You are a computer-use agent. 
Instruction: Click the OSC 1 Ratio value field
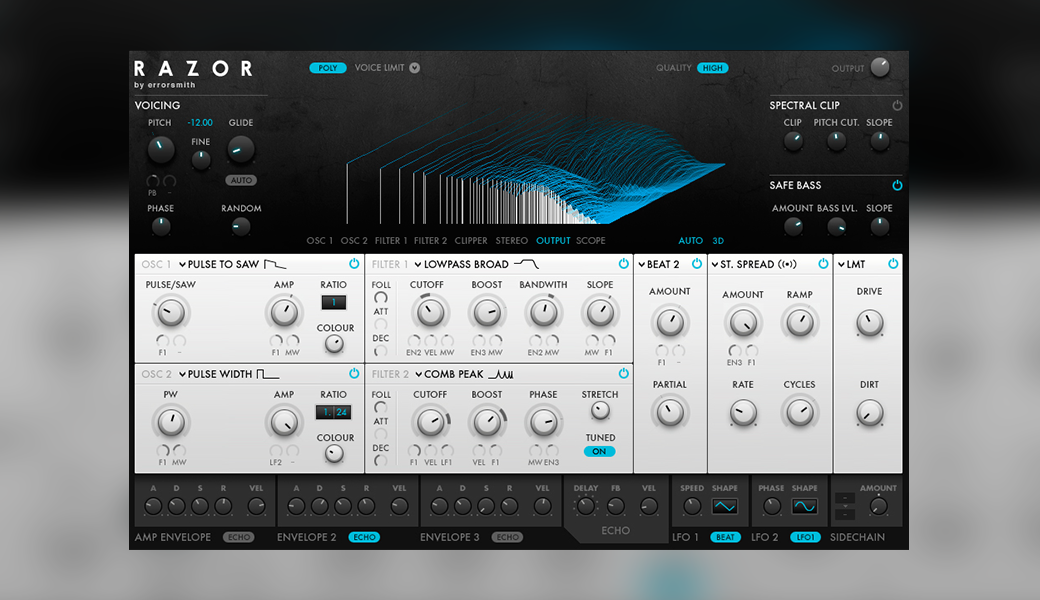(334, 302)
